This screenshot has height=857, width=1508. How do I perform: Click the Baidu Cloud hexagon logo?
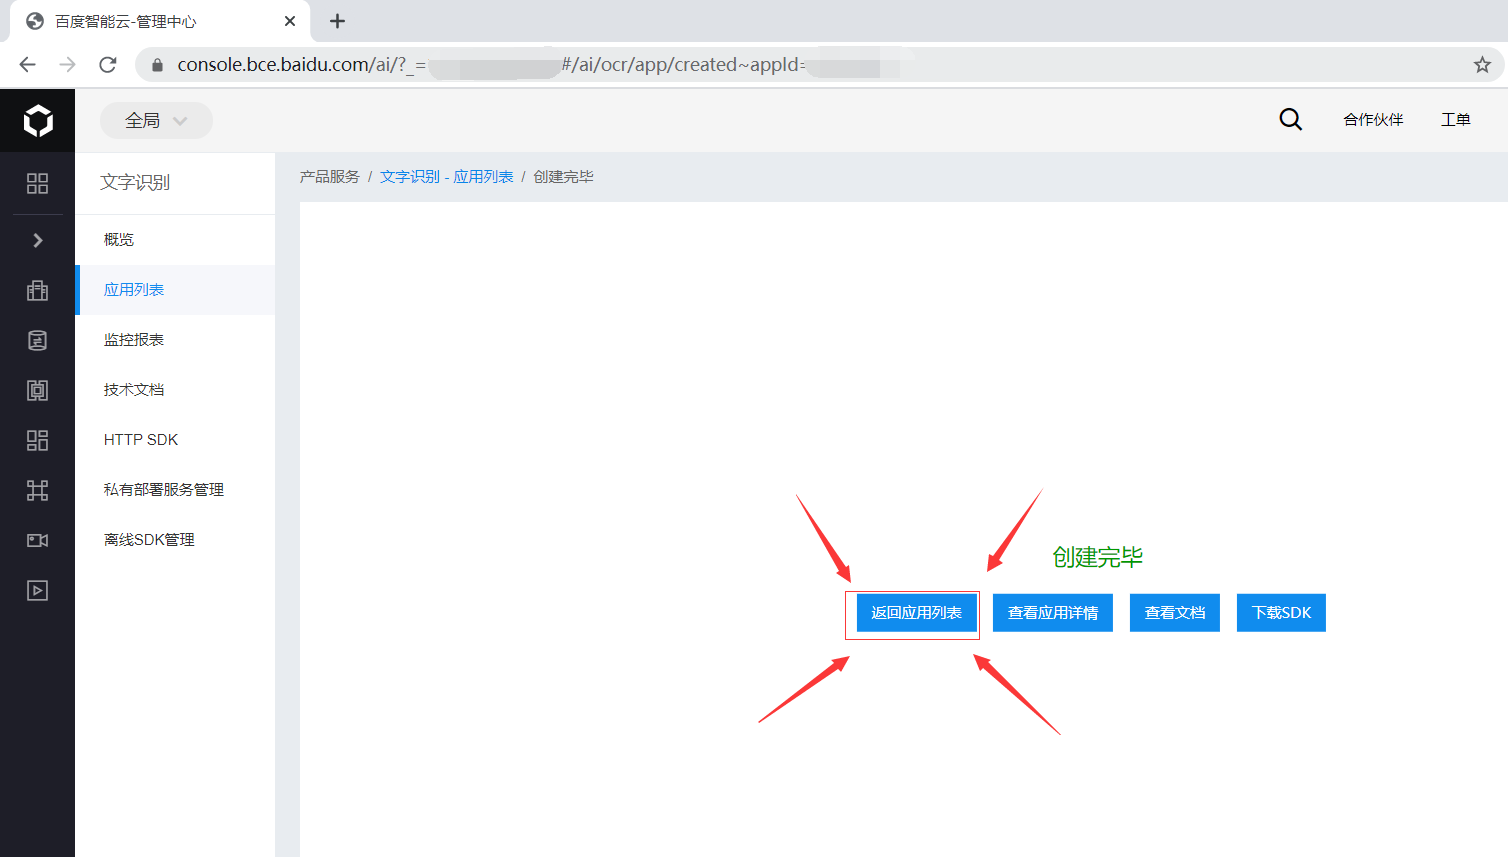(x=37, y=121)
